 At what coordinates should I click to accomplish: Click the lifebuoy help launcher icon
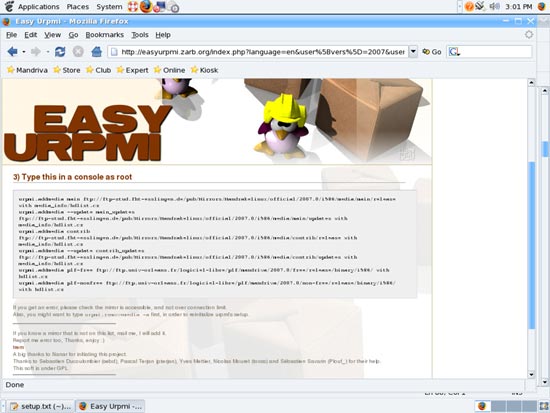coord(133,7)
